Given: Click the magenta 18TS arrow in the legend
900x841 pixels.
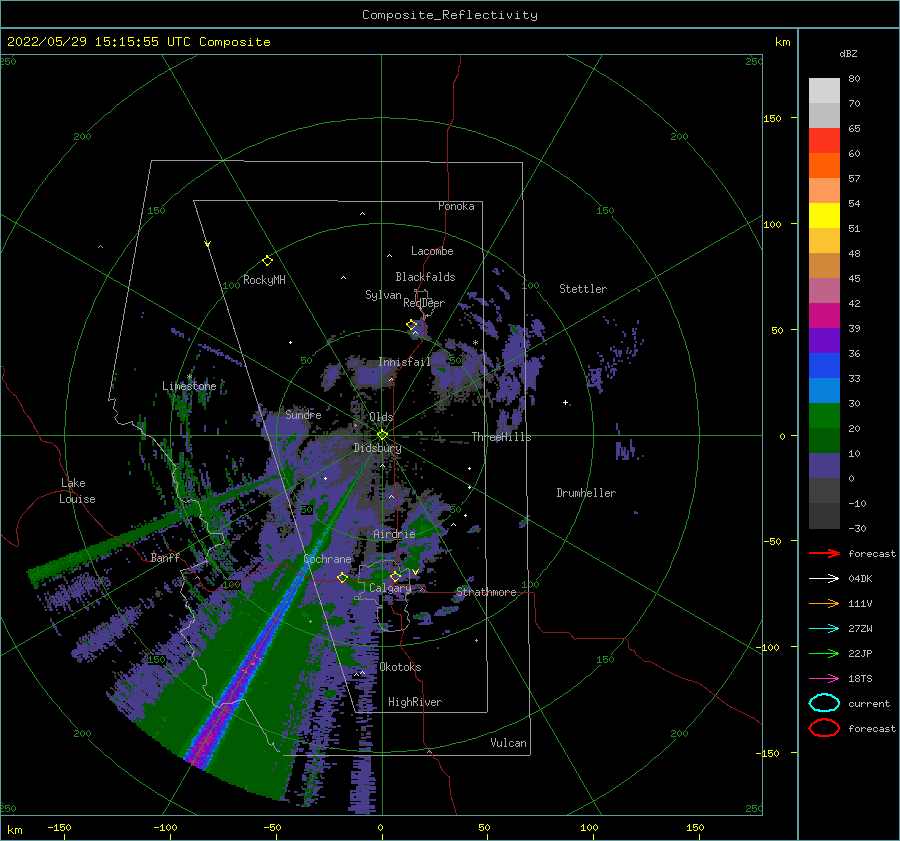Looking at the screenshot, I should 824,679.
